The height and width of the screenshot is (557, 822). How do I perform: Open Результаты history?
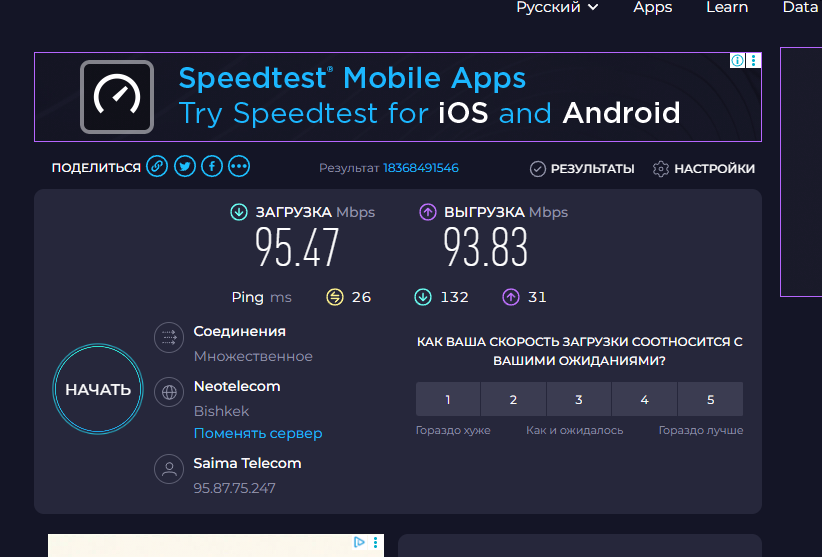(x=582, y=169)
